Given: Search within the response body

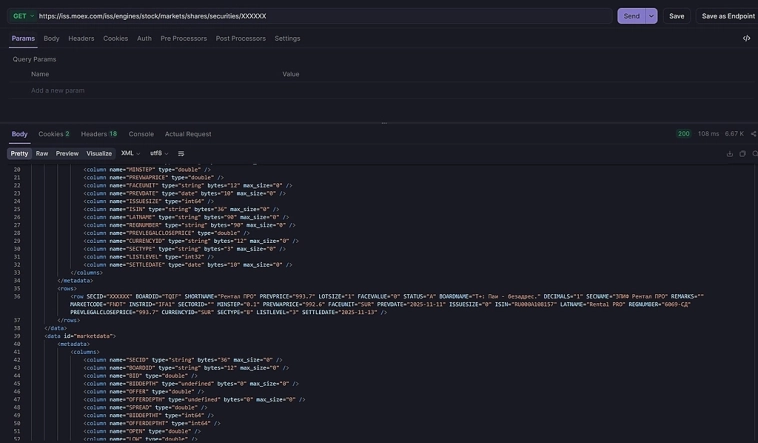Looking at the screenshot, I should [x=754, y=154].
